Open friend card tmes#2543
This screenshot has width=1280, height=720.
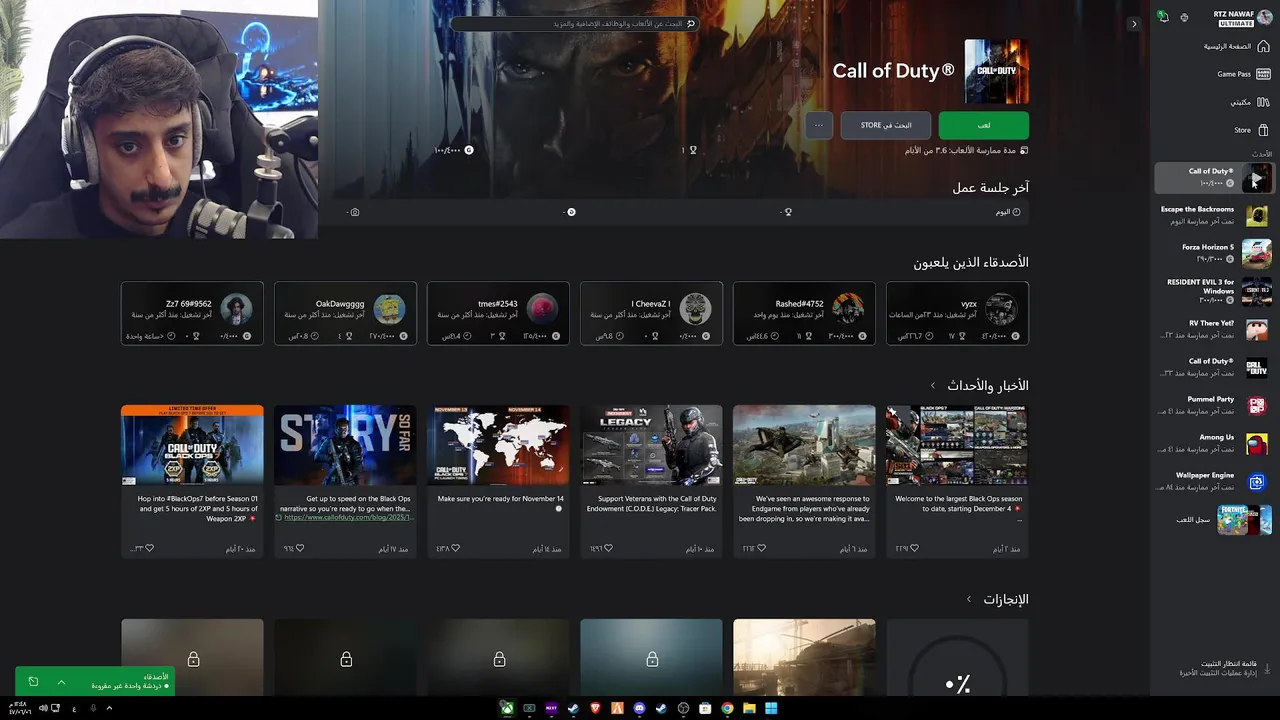point(498,313)
